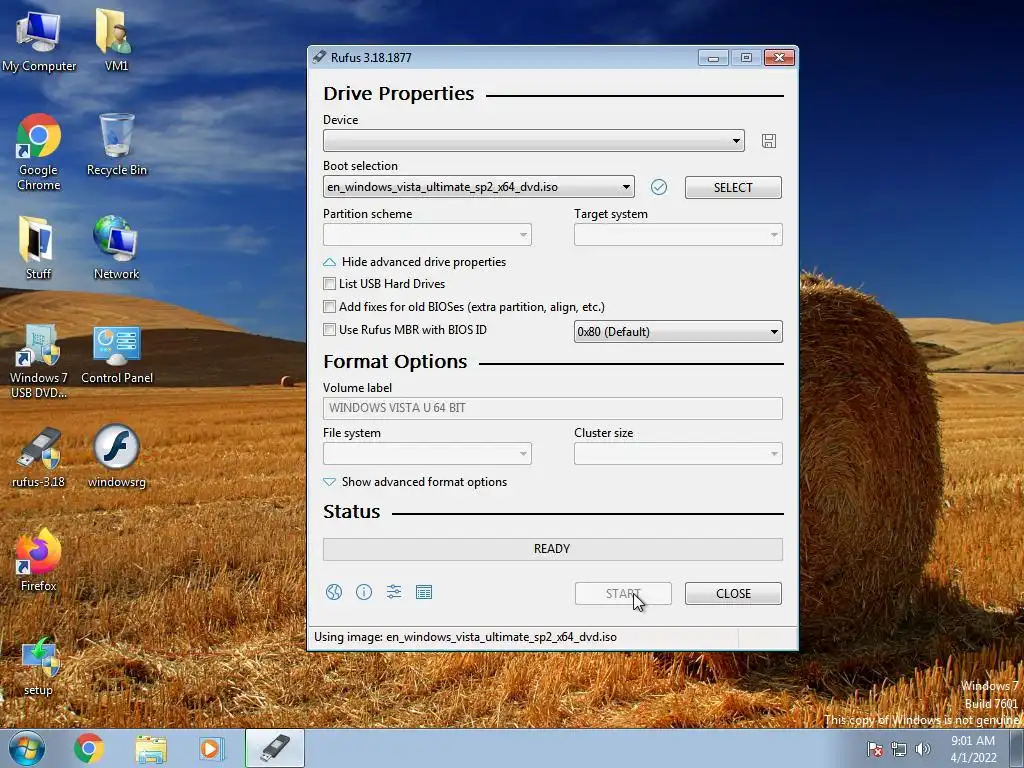
Task: Expand Show advanced format options
Action: 415,482
